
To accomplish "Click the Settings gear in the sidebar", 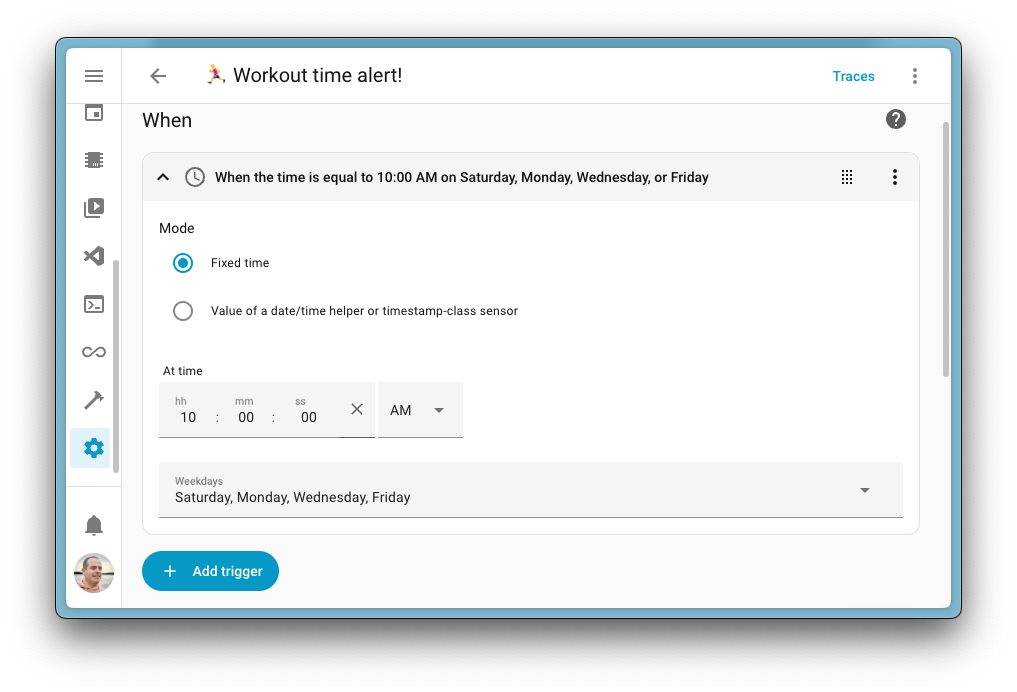I will pos(93,448).
